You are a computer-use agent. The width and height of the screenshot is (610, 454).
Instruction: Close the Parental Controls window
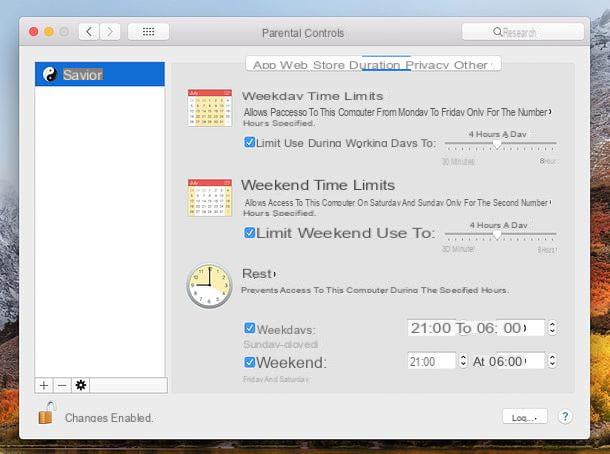[x=34, y=32]
